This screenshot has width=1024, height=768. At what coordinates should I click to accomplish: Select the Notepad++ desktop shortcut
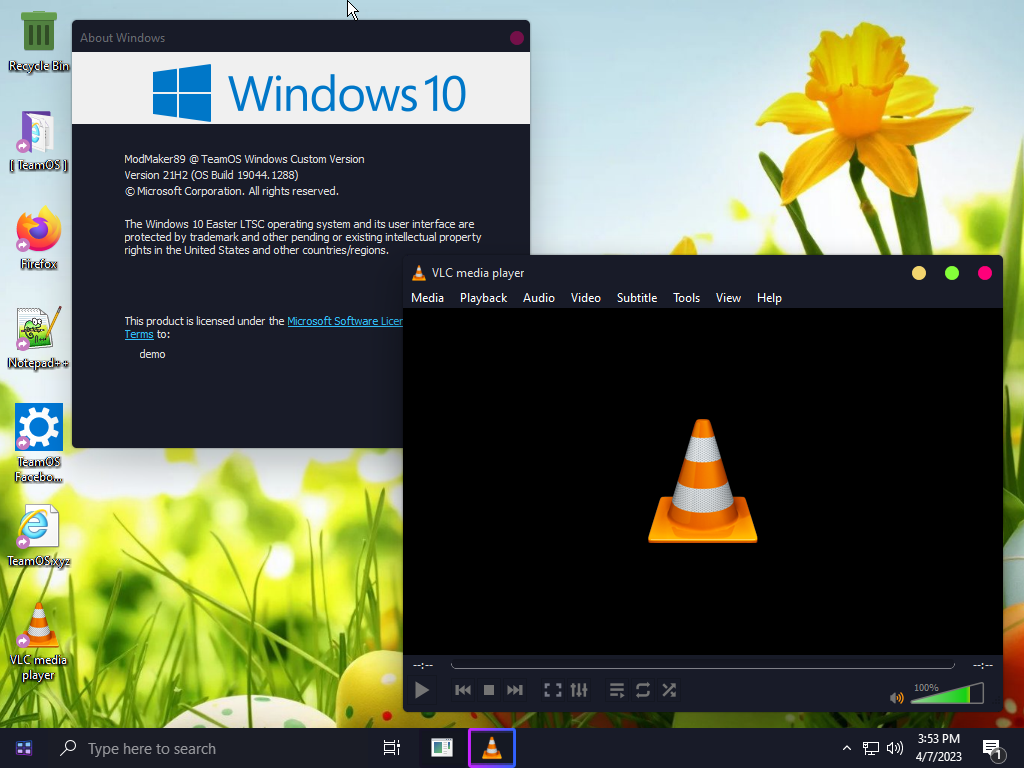39,338
